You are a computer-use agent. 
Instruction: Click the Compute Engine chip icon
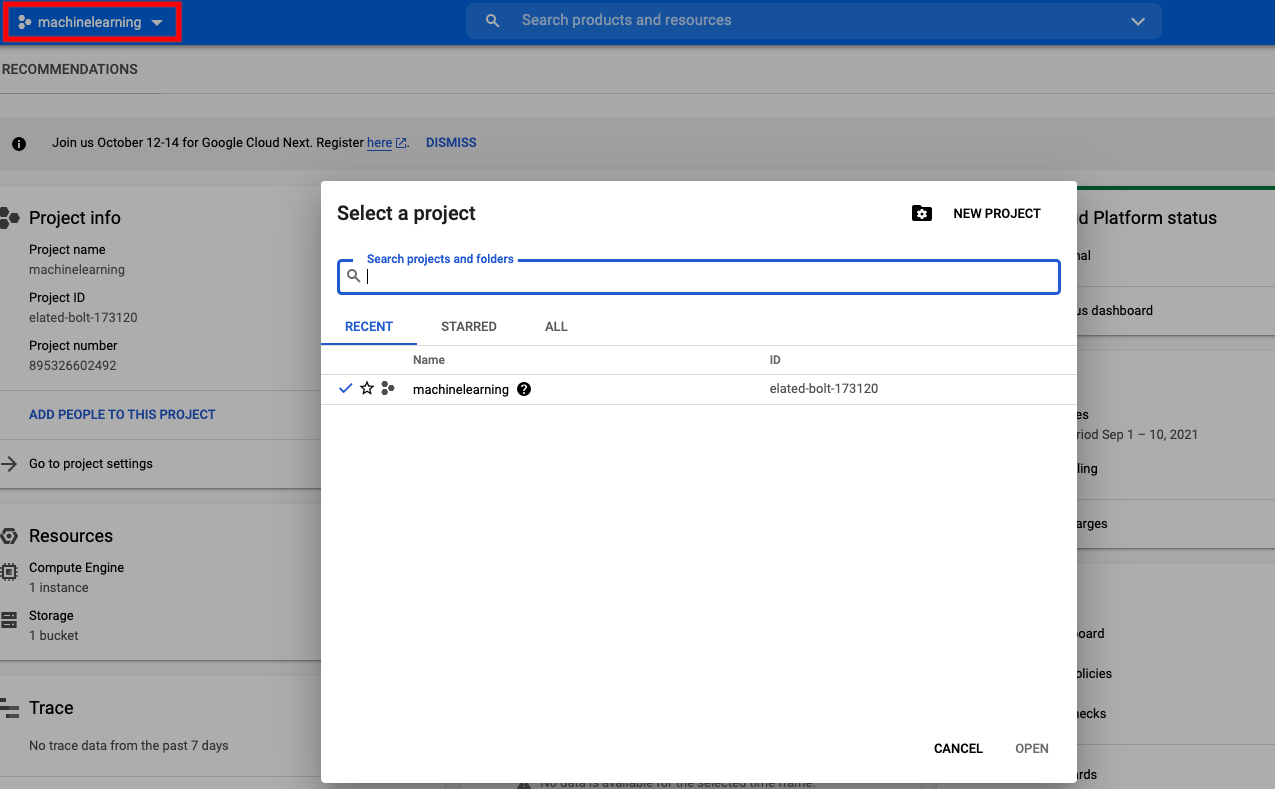[9, 572]
